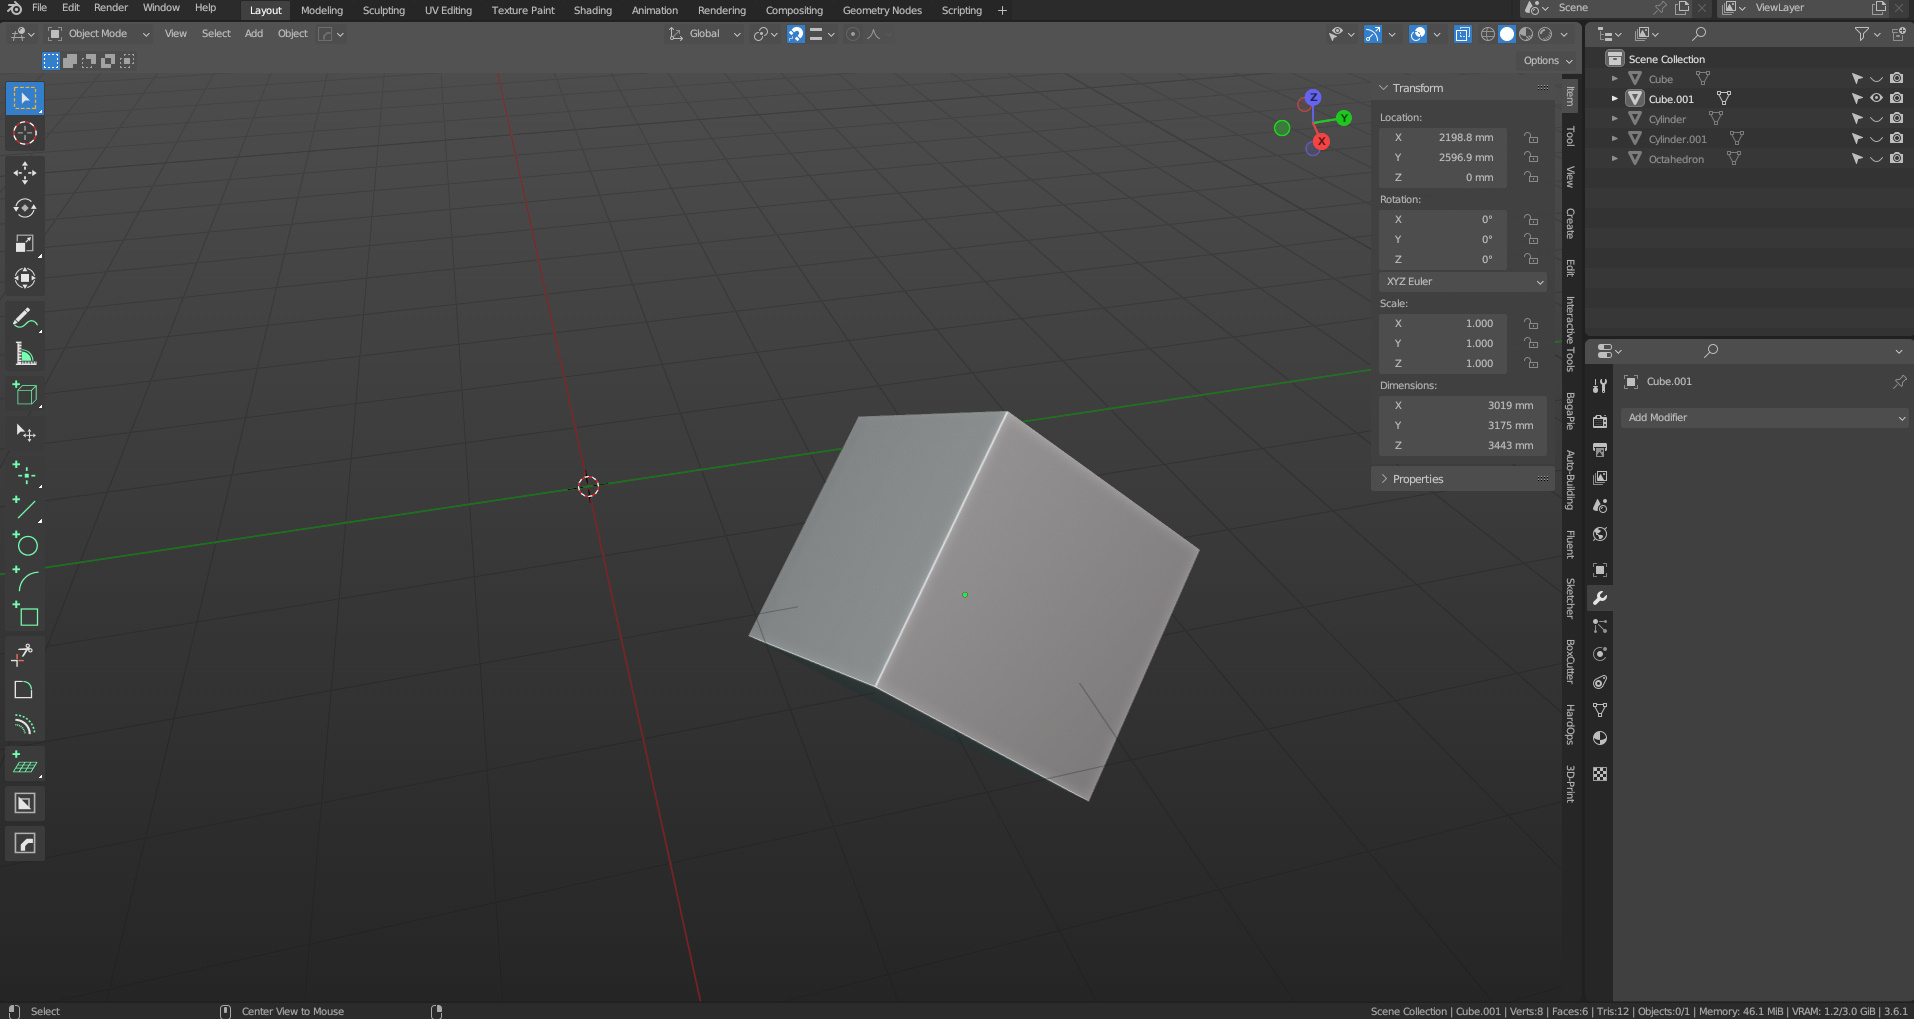Expand the Properties panel in sidebar
1914x1019 pixels.
click(x=1418, y=479)
